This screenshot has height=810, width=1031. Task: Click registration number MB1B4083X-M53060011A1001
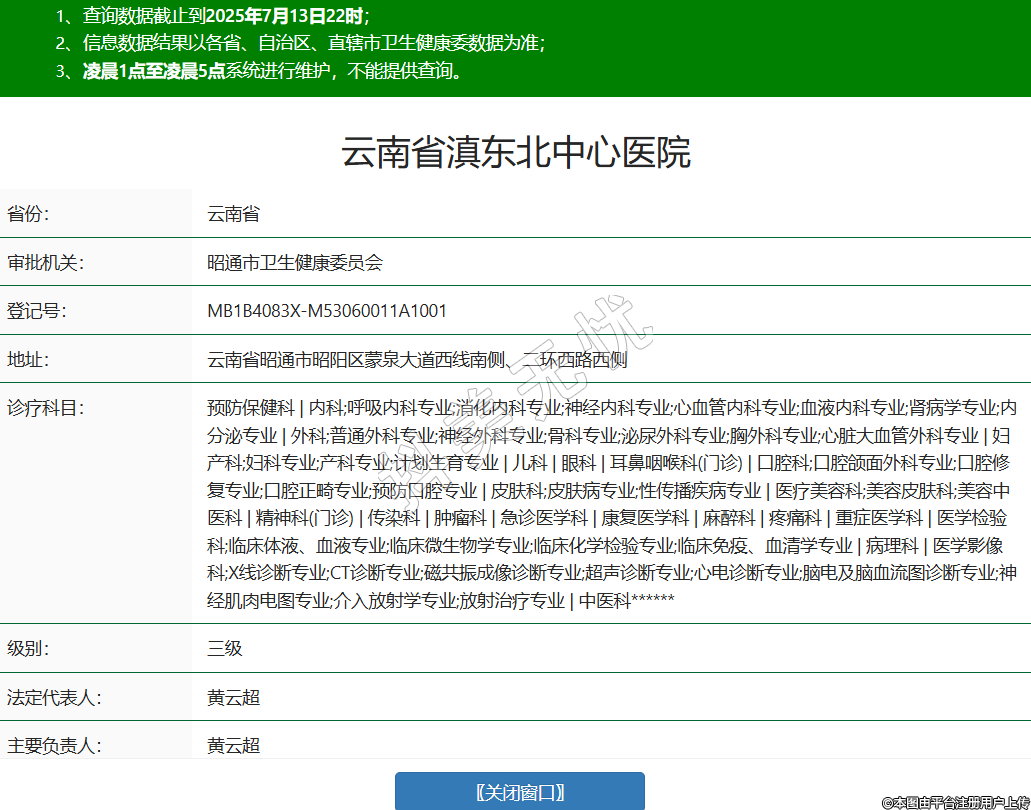[x=327, y=311]
